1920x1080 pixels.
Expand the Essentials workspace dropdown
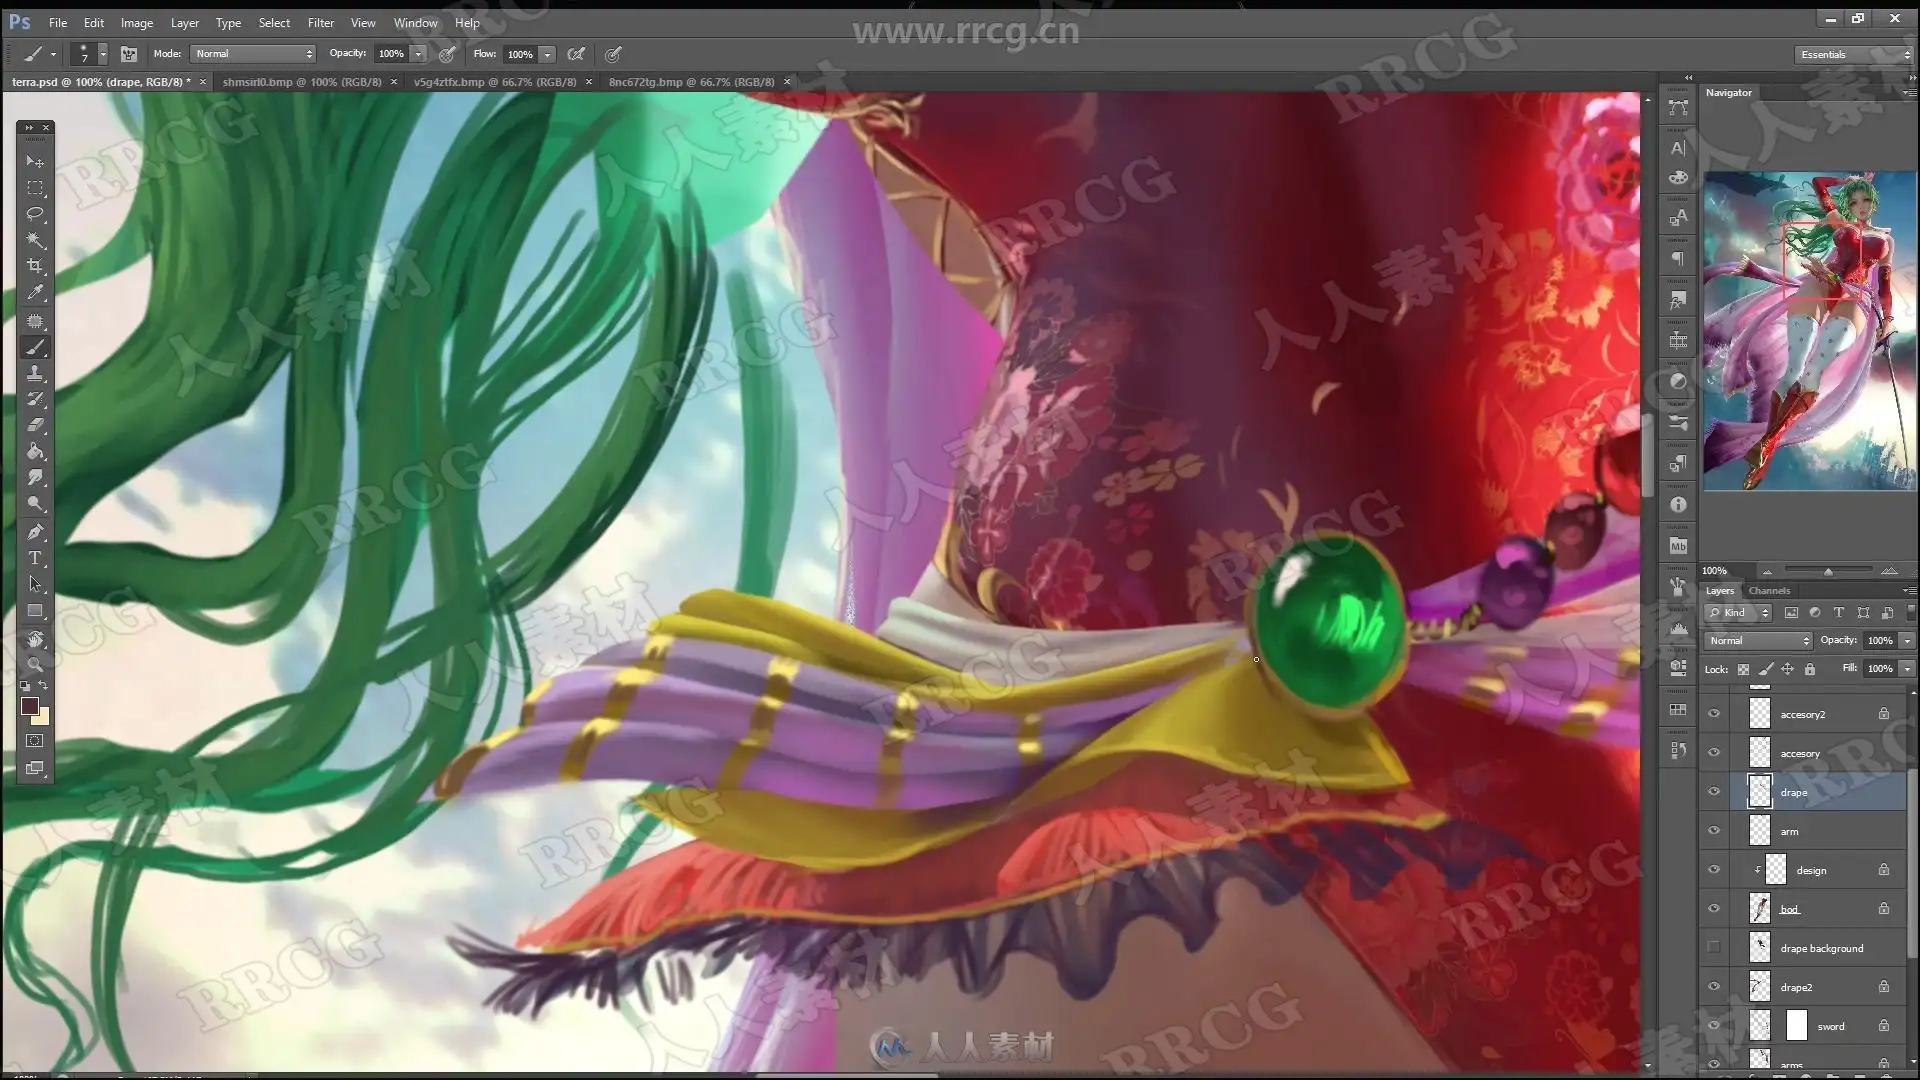[1853, 55]
